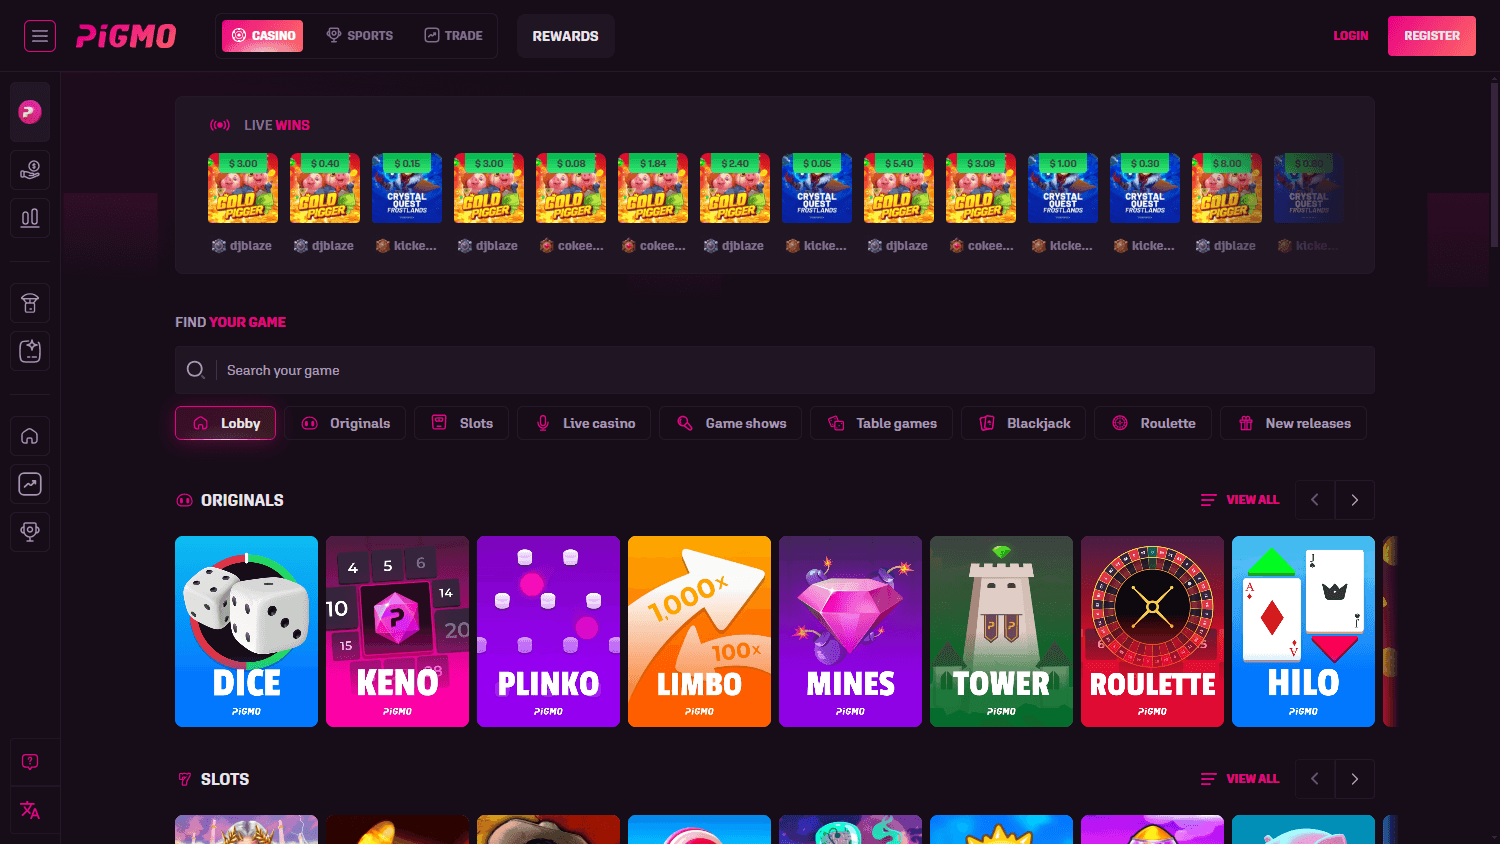Go to previous Originals carousel page
Image resolution: width=1500 pixels, height=844 pixels.
tap(1315, 500)
